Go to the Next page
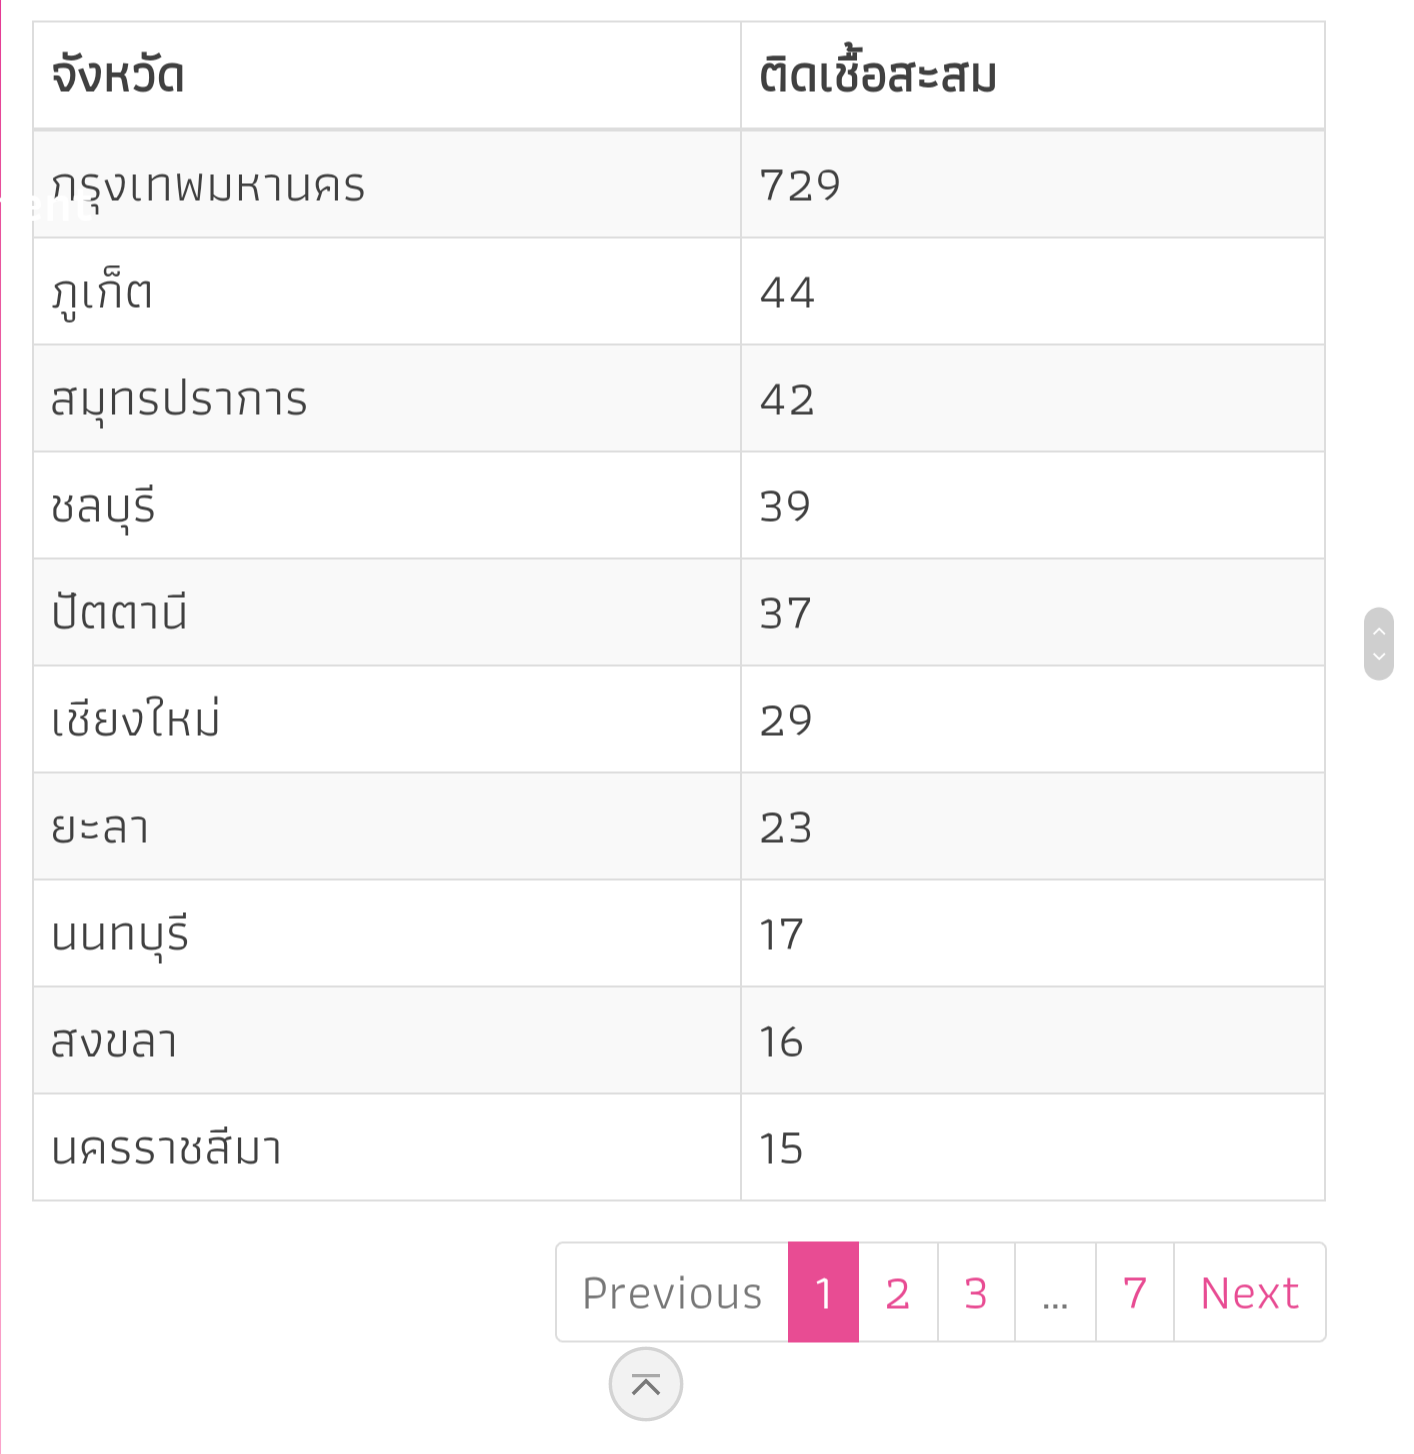 pos(1249,1292)
